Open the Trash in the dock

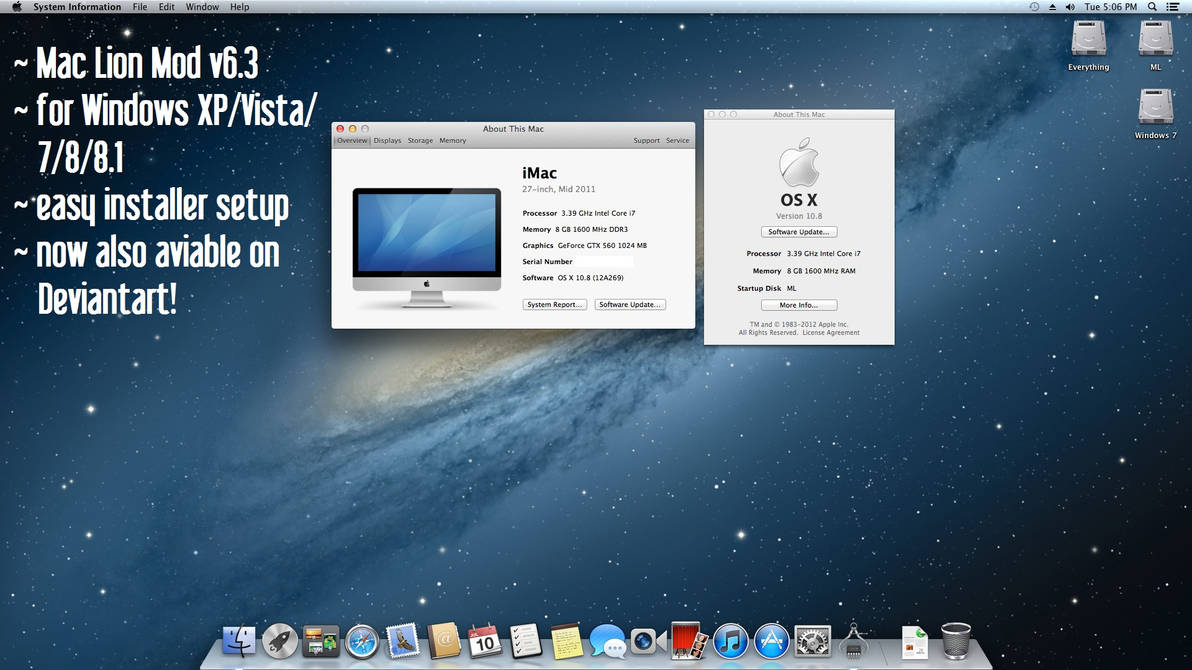pos(956,641)
